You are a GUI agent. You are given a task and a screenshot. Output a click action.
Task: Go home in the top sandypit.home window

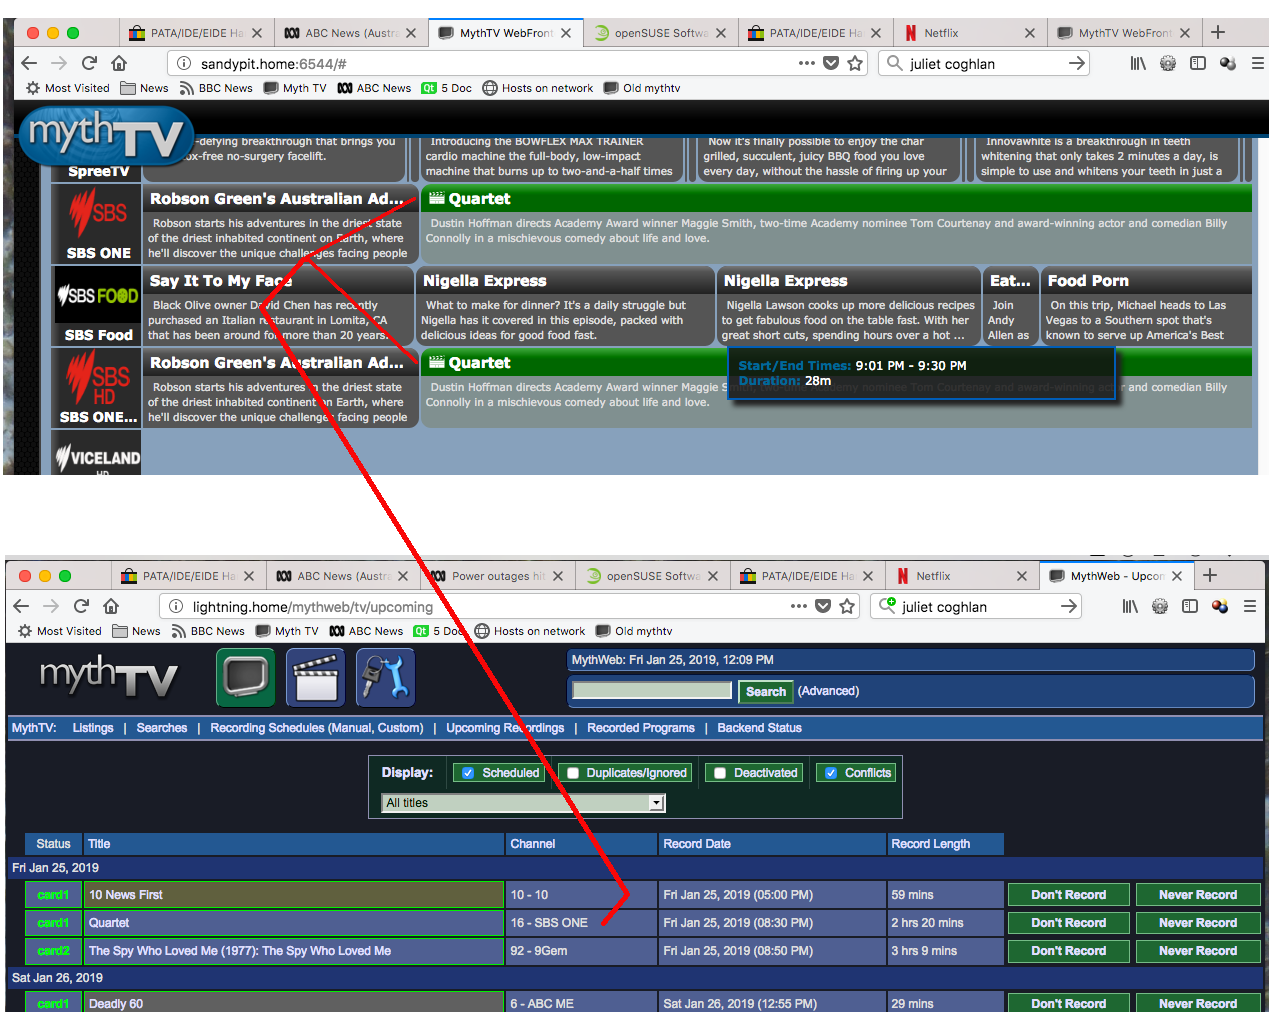[119, 63]
